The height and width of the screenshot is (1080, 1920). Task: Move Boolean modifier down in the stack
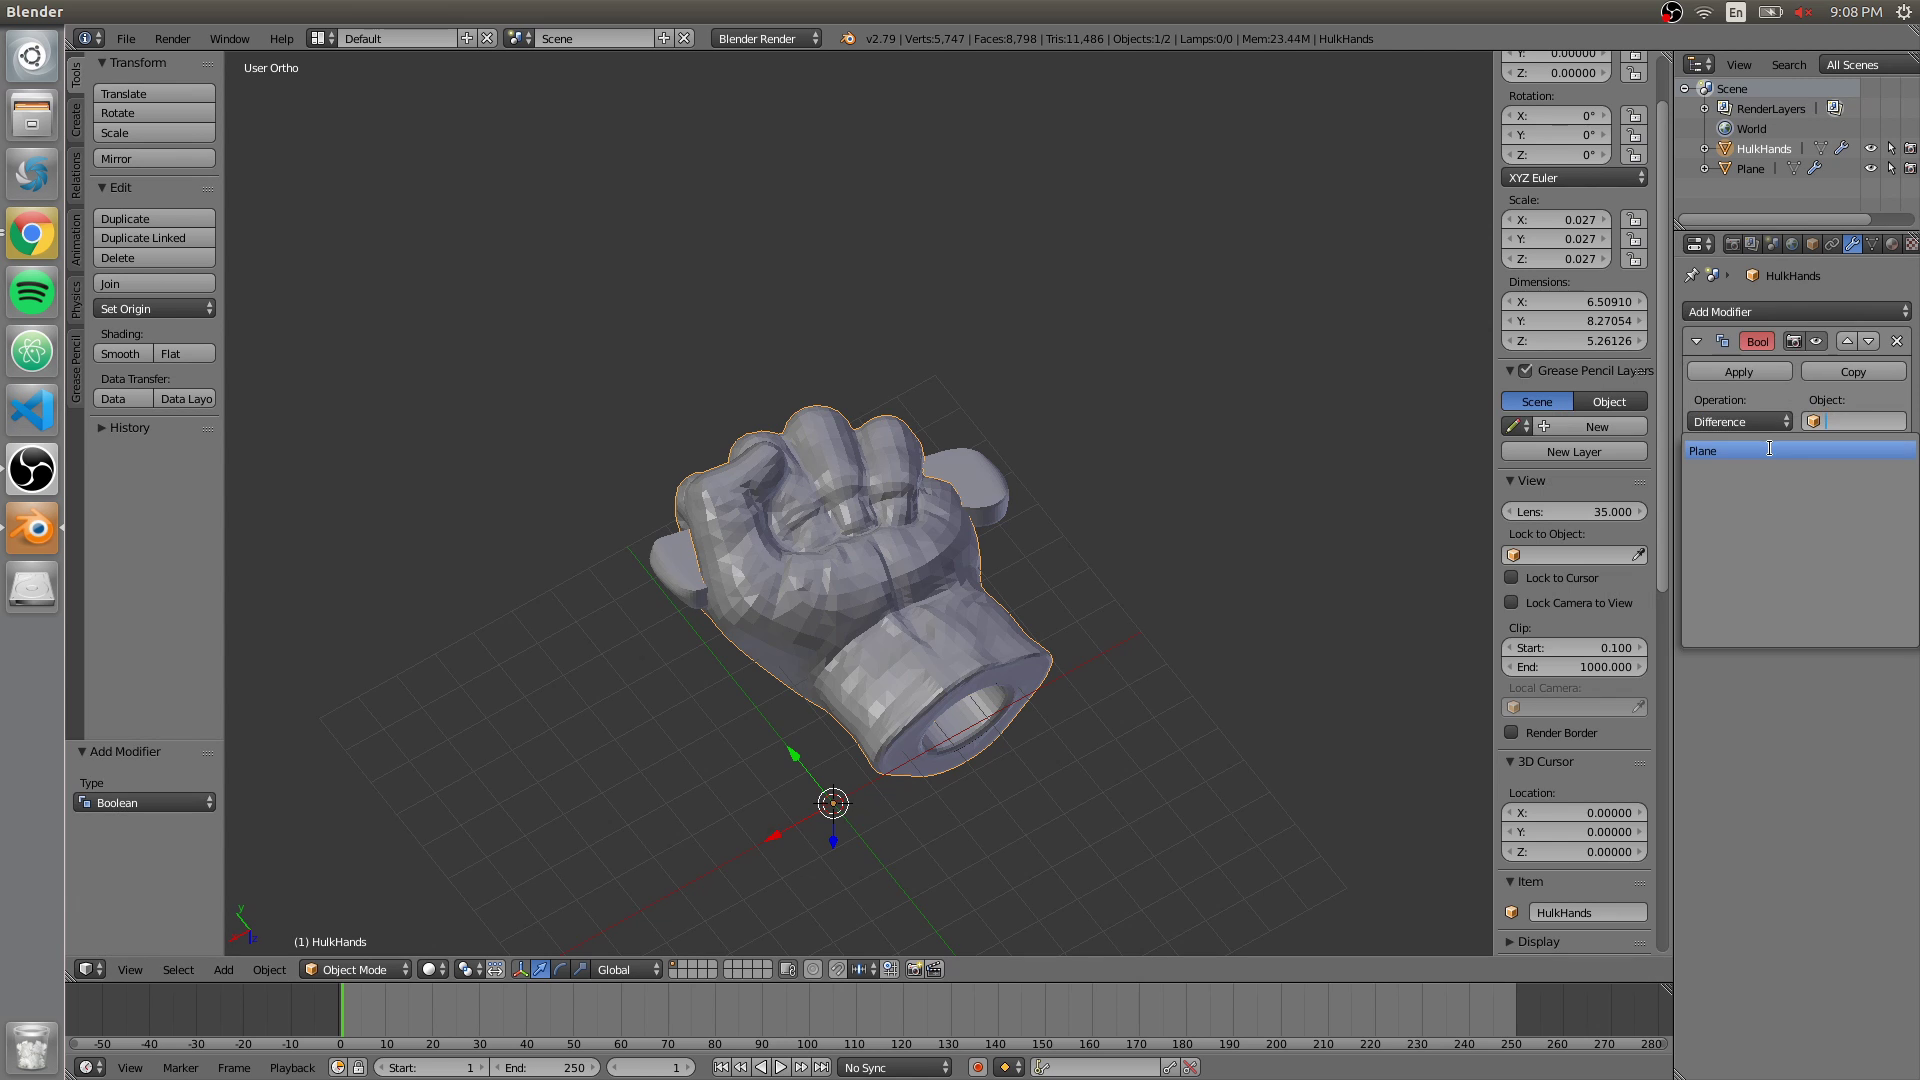pyautogui.click(x=1868, y=341)
